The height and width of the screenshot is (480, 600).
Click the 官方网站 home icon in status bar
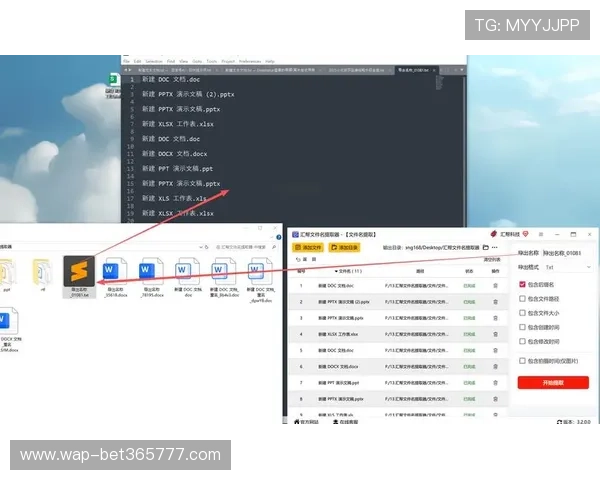294,421
